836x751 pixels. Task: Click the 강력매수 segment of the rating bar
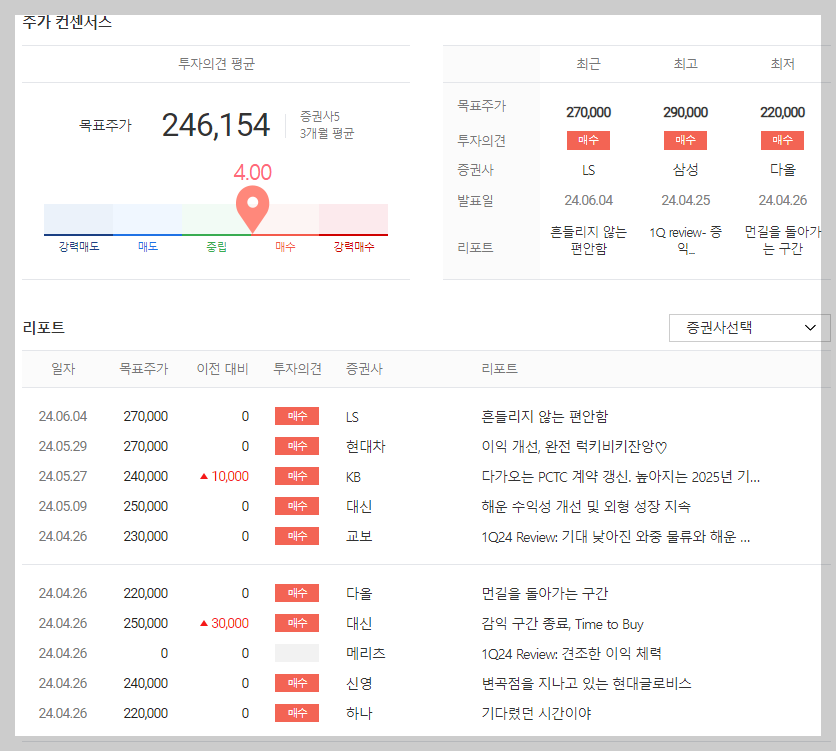(x=353, y=219)
